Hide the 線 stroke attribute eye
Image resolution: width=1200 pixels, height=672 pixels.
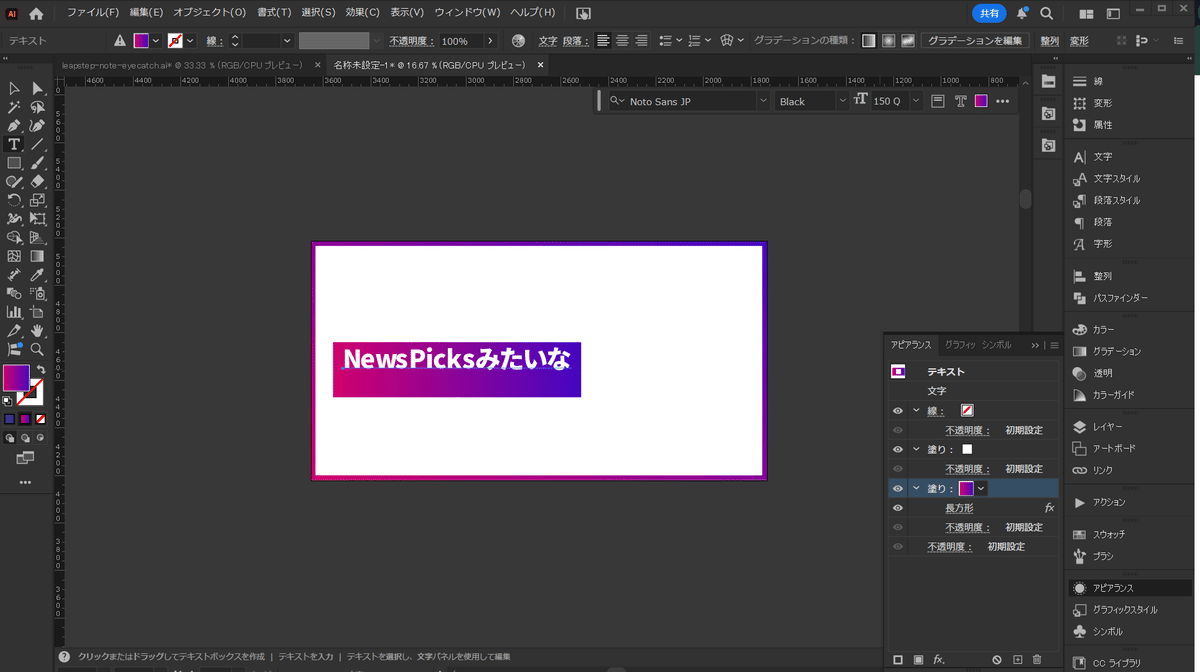point(898,411)
